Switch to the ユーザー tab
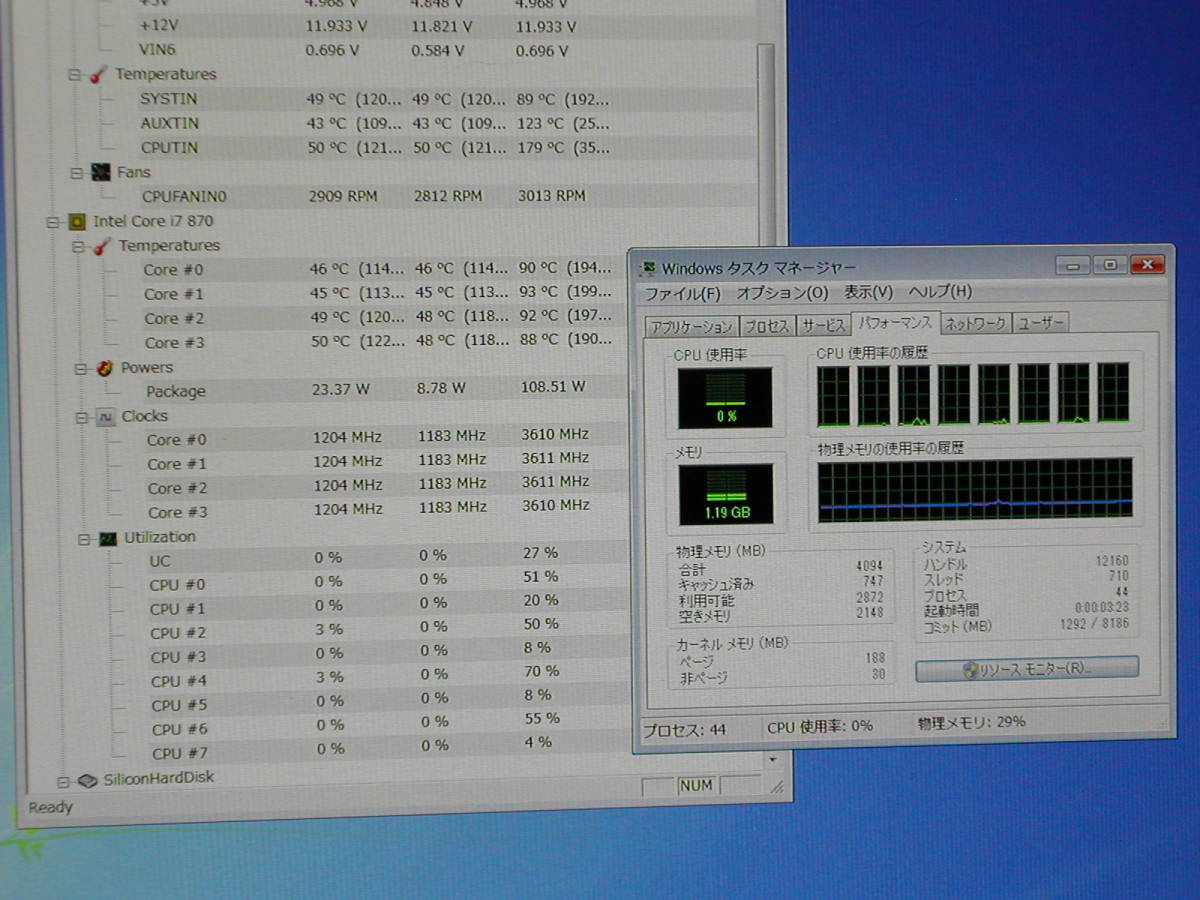The image size is (1200, 900). pos(1041,323)
